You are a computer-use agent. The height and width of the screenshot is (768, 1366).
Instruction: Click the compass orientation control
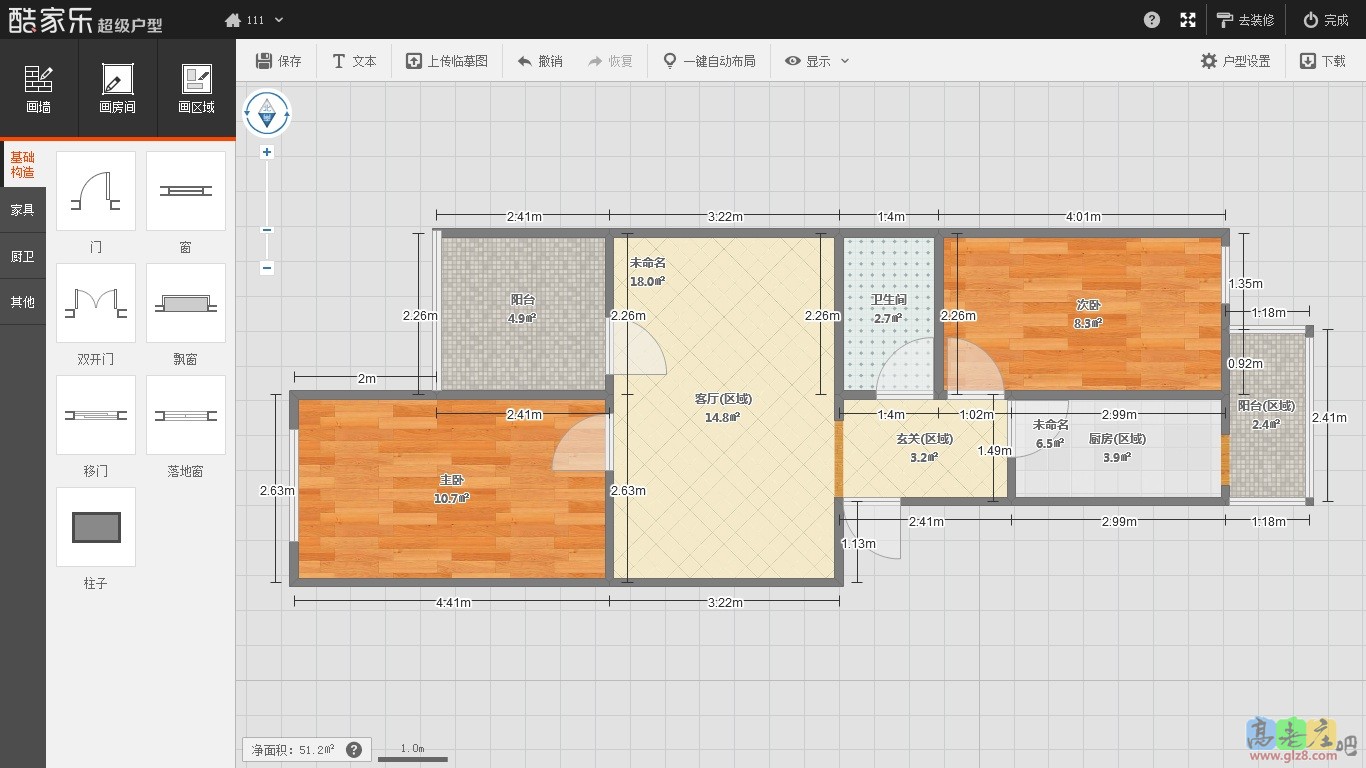(267, 114)
